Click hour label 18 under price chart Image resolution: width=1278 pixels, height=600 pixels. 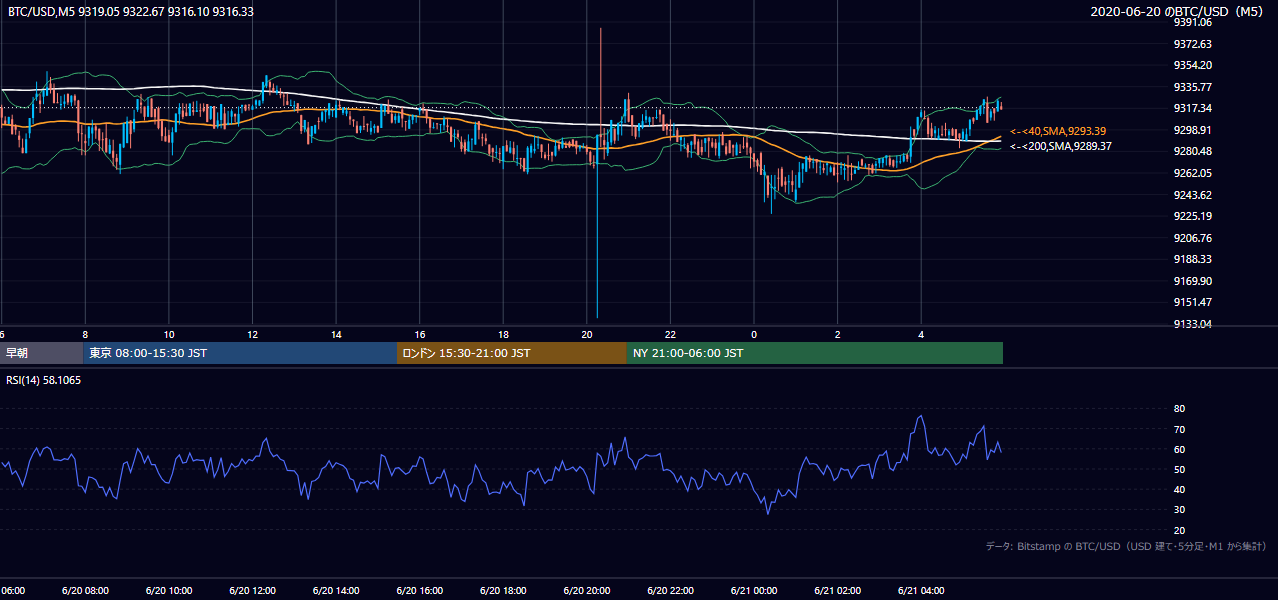[504, 334]
